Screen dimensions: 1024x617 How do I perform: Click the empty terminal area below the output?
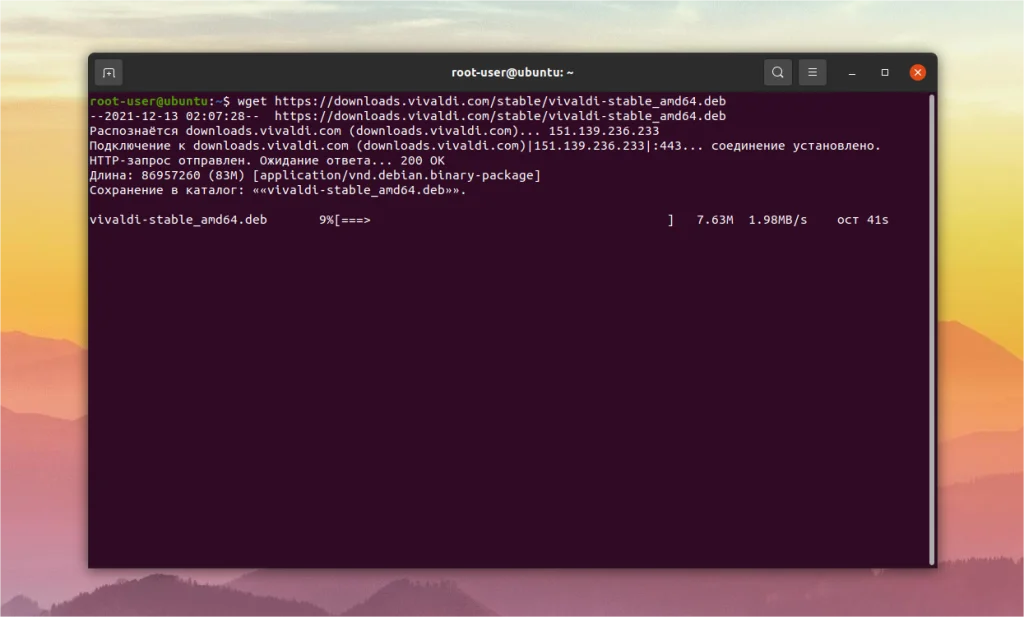point(500,400)
